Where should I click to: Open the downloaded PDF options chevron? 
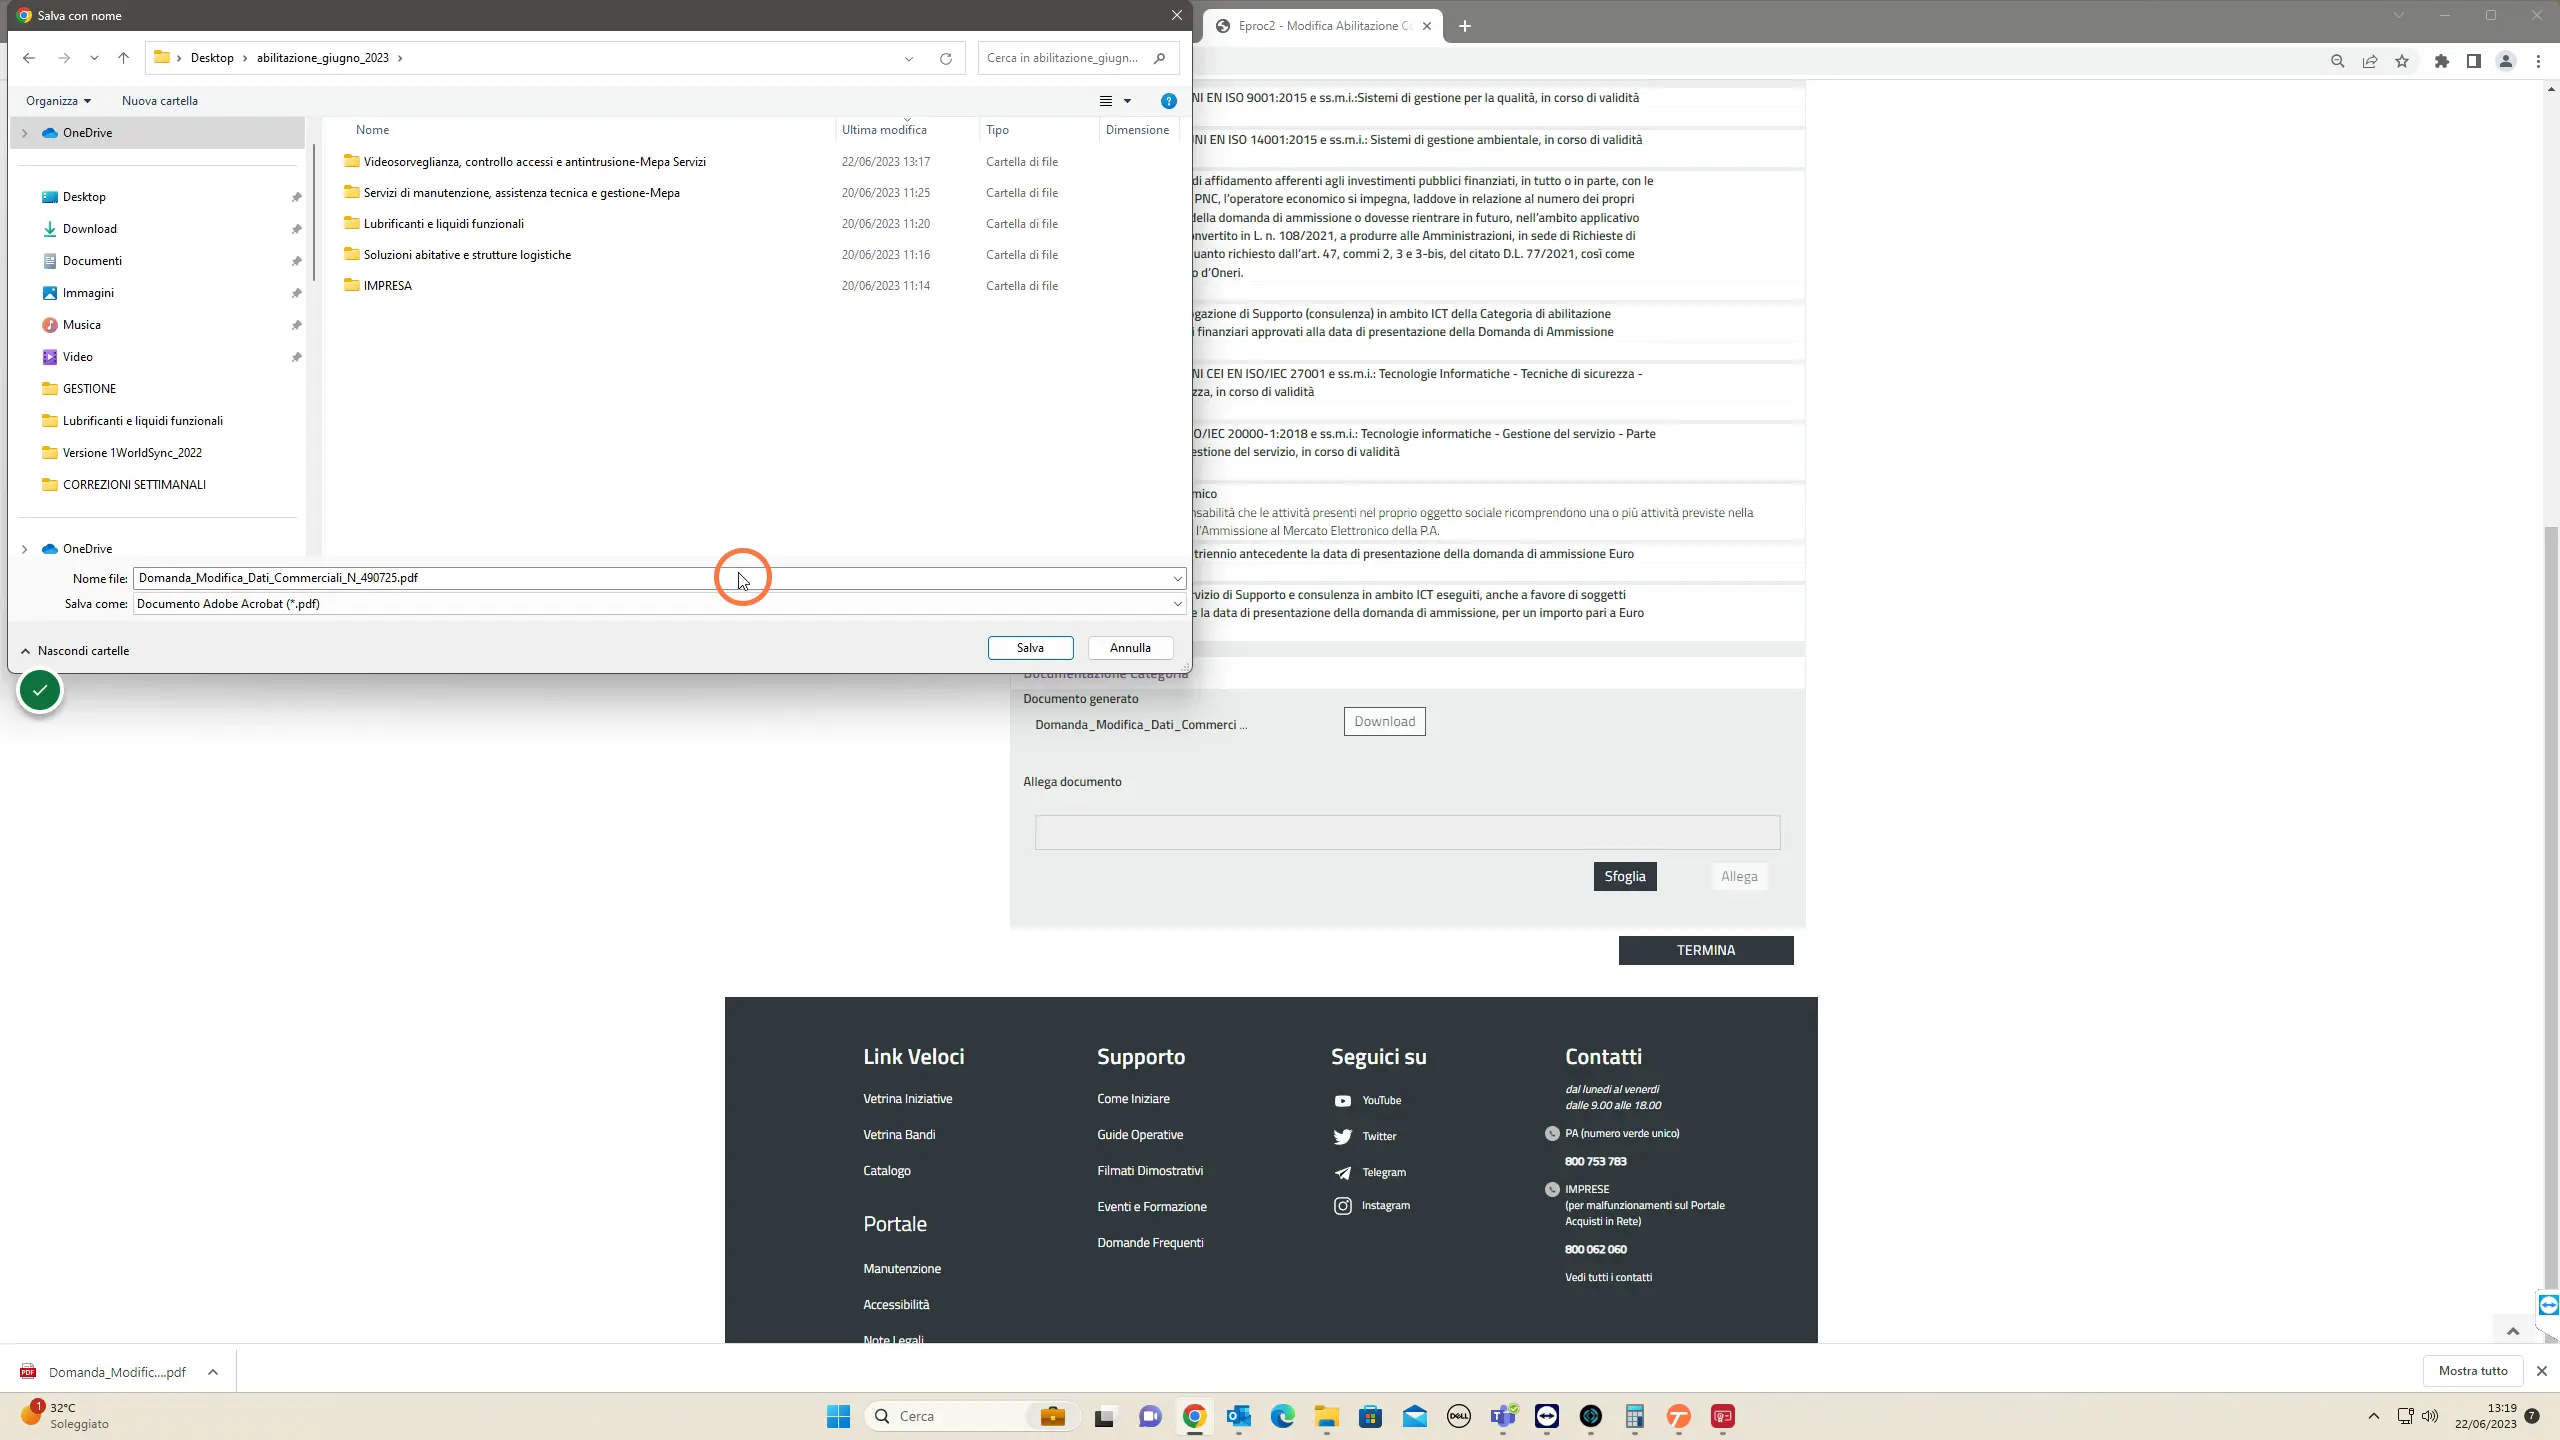tap(213, 1372)
